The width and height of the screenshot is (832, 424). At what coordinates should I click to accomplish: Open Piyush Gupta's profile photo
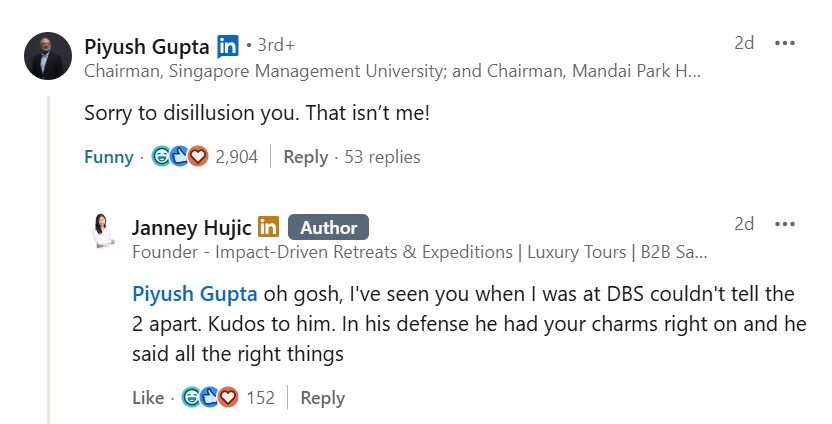point(48,56)
